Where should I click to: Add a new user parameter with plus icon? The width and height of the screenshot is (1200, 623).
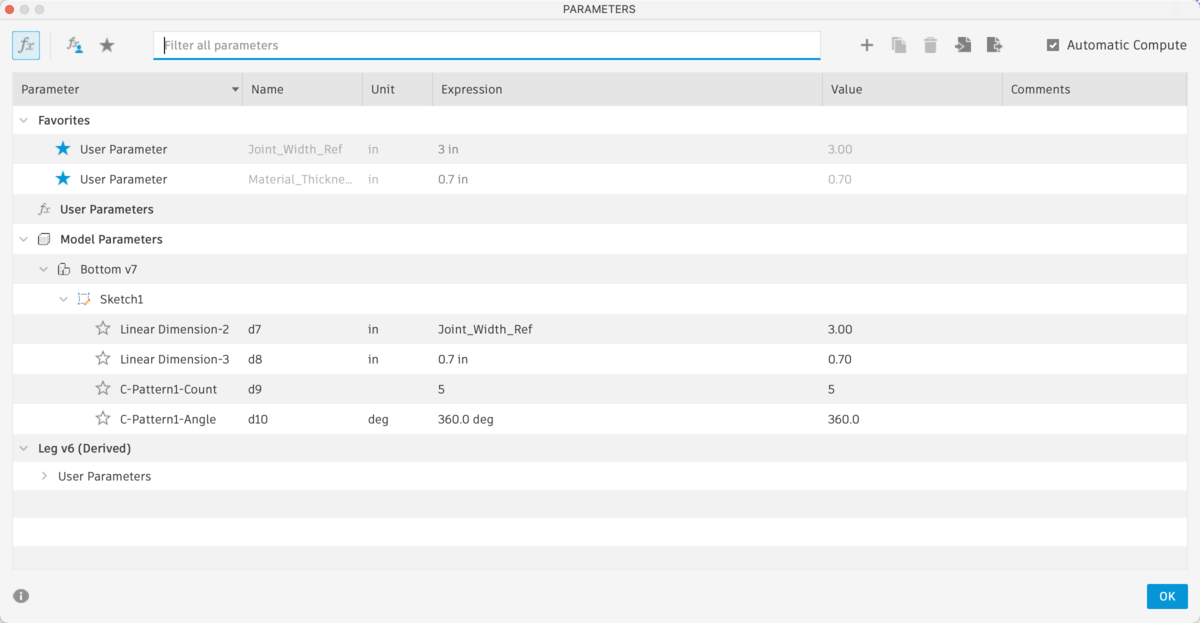(866, 45)
